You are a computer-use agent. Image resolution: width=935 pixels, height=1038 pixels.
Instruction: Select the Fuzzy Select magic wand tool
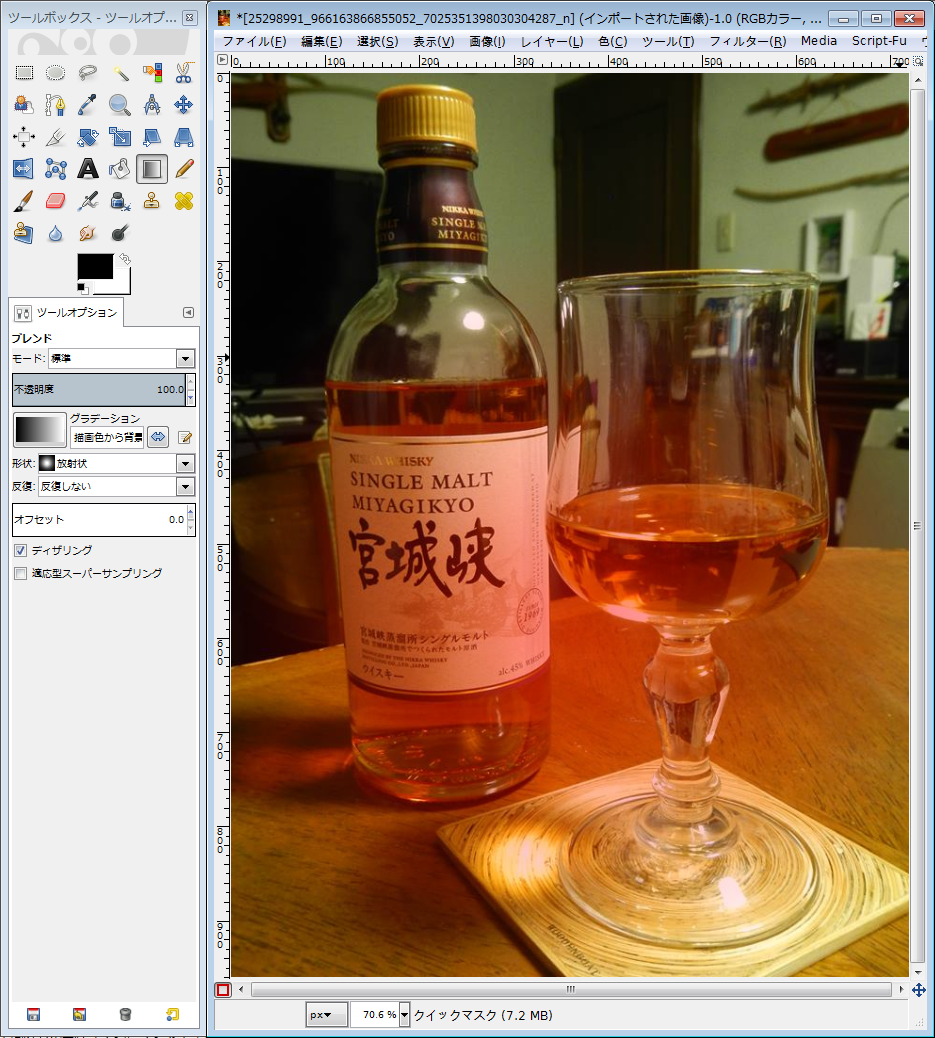pos(120,73)
